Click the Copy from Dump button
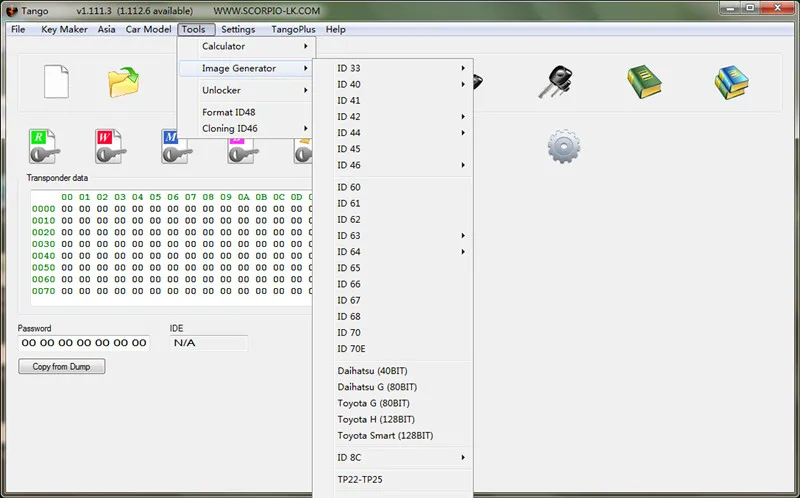Screen dimensions: 800x498 [62, 366]
